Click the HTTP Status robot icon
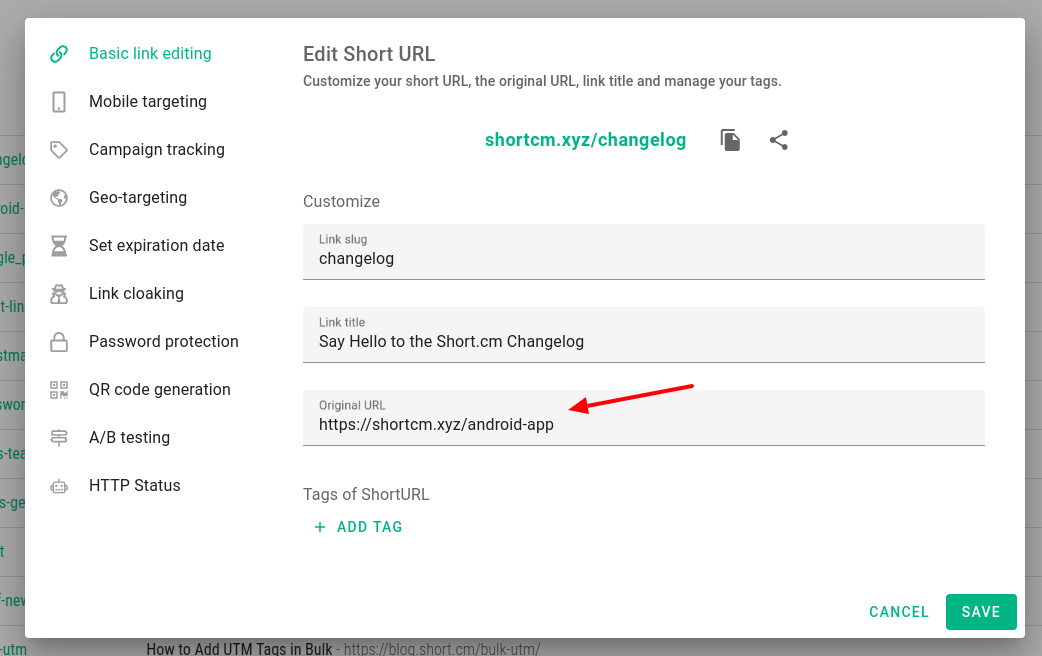1042x656 pixels. [x=59, y=486]
